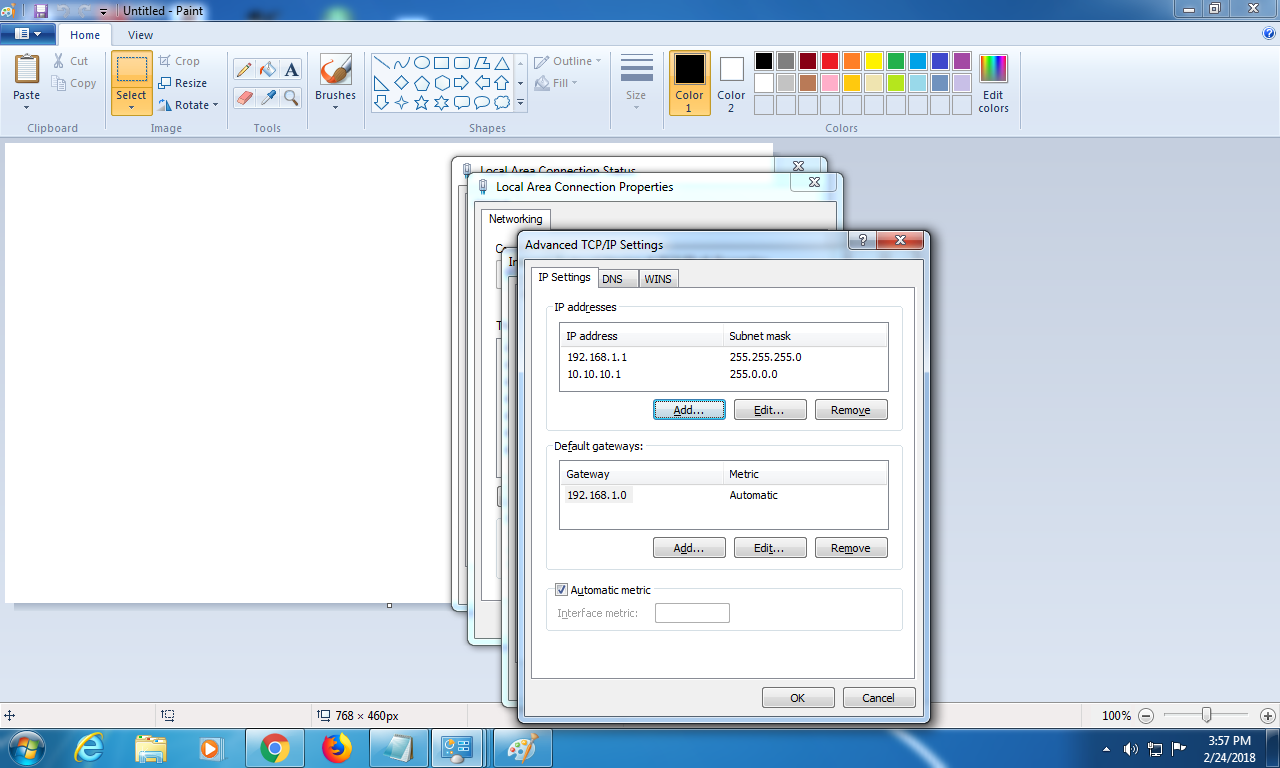Choose the Pentagon shape
This screenshot has height=768, width=1280.
point(421,82)
